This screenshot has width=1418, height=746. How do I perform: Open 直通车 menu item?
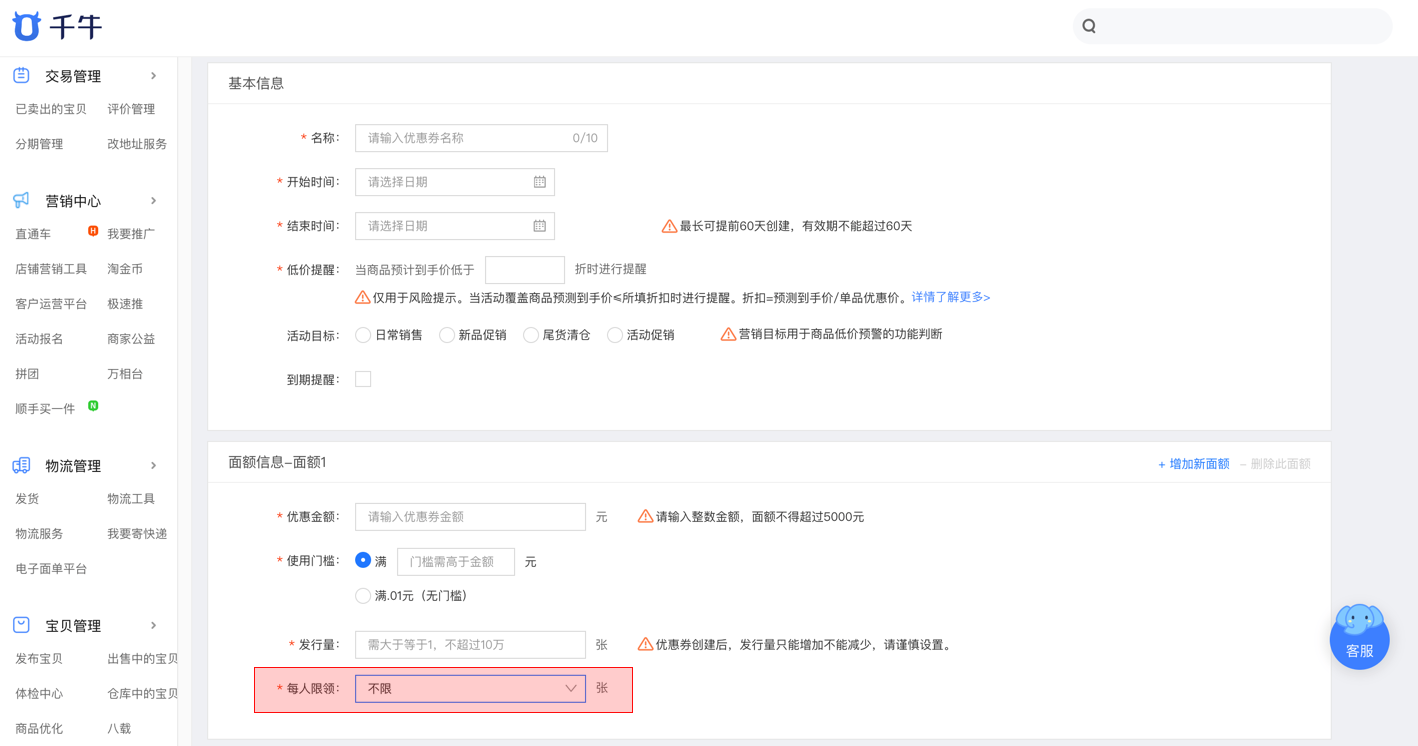coord(33,234)
